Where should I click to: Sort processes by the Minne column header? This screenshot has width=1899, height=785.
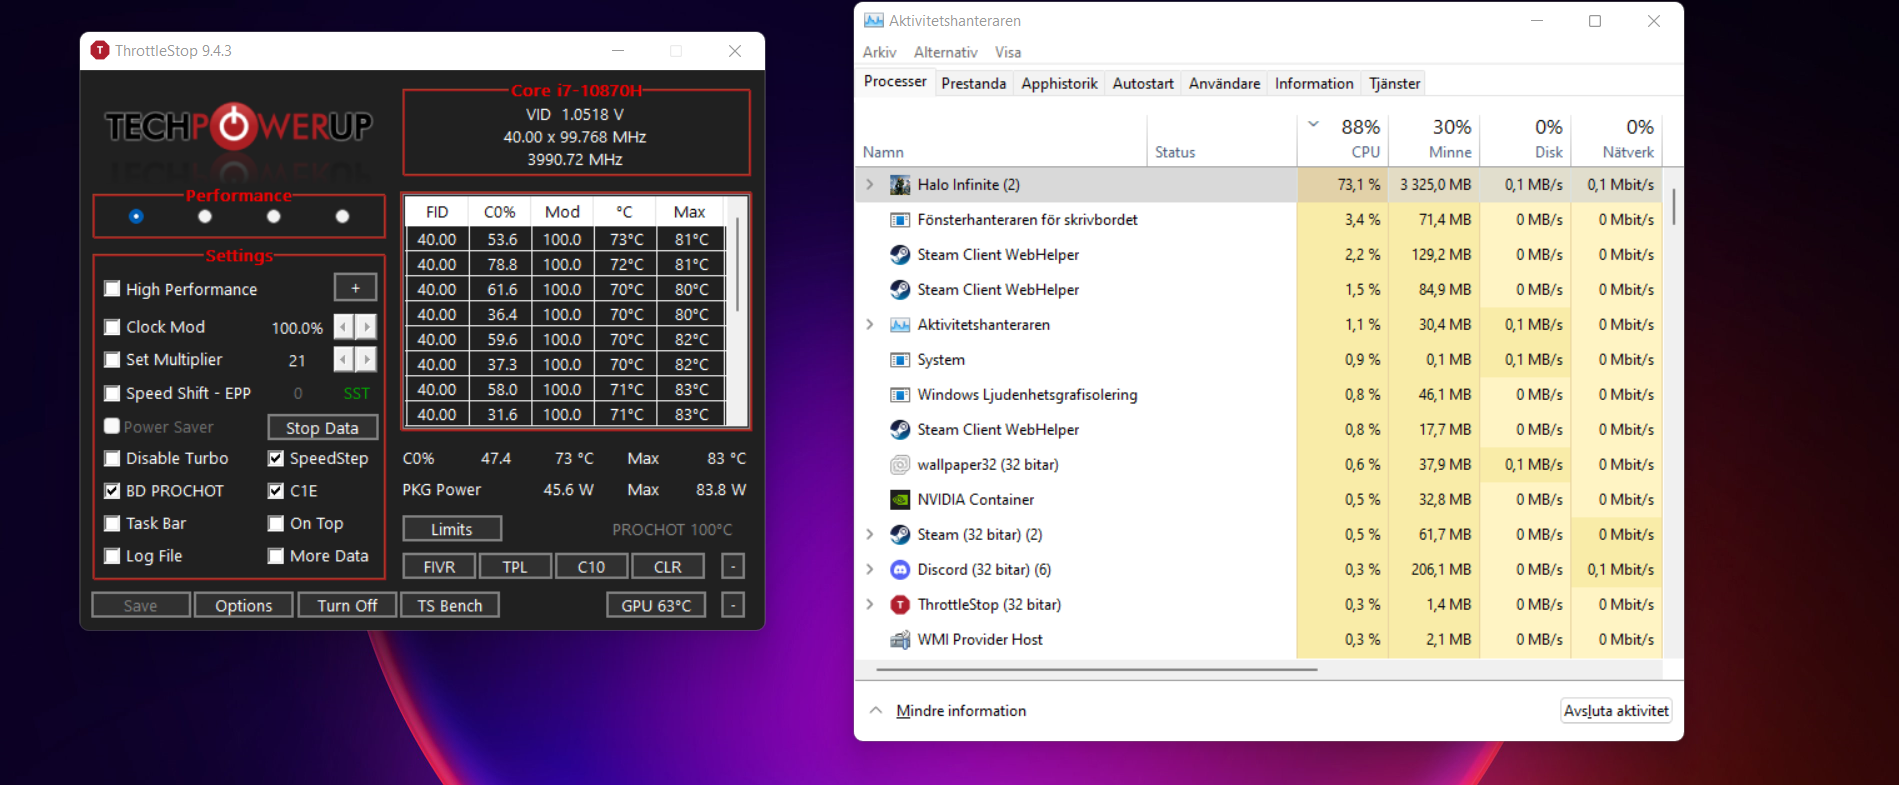click(1434, 139)
